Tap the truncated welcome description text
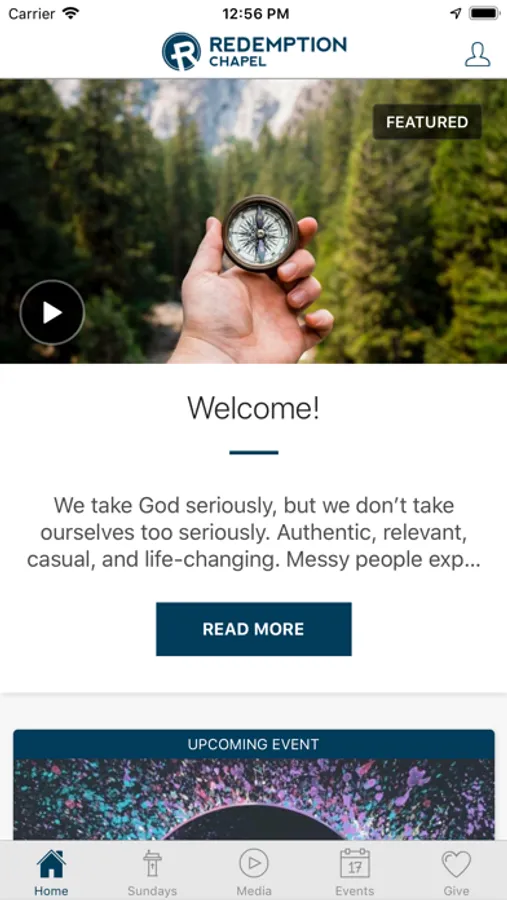 254,533
